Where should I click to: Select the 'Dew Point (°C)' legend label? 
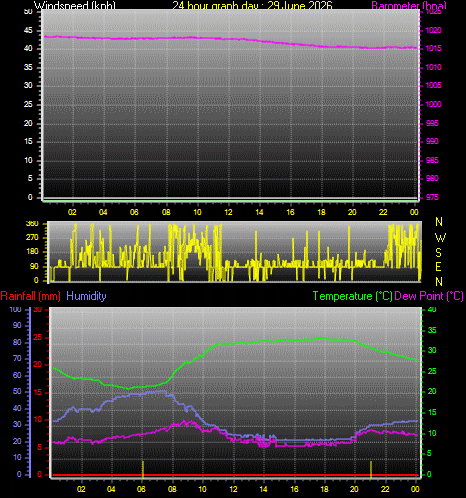coord(429,296)
